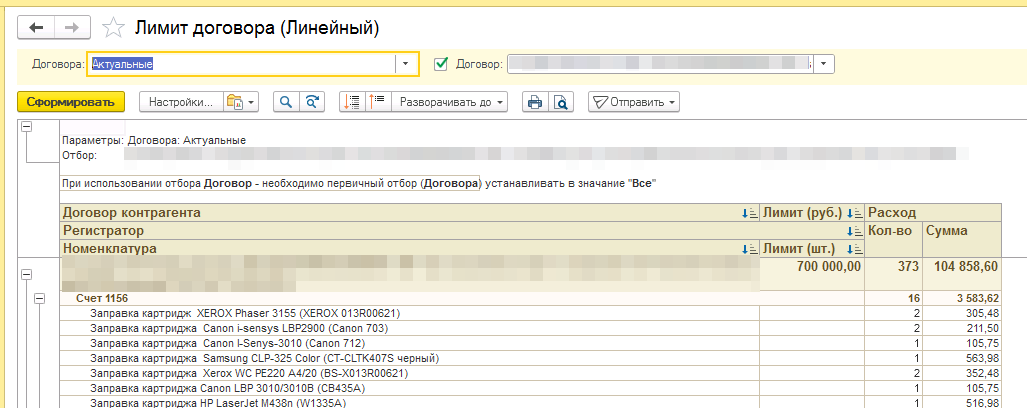
Task: Add report to favorites with star
Action: tap(115, 27)
